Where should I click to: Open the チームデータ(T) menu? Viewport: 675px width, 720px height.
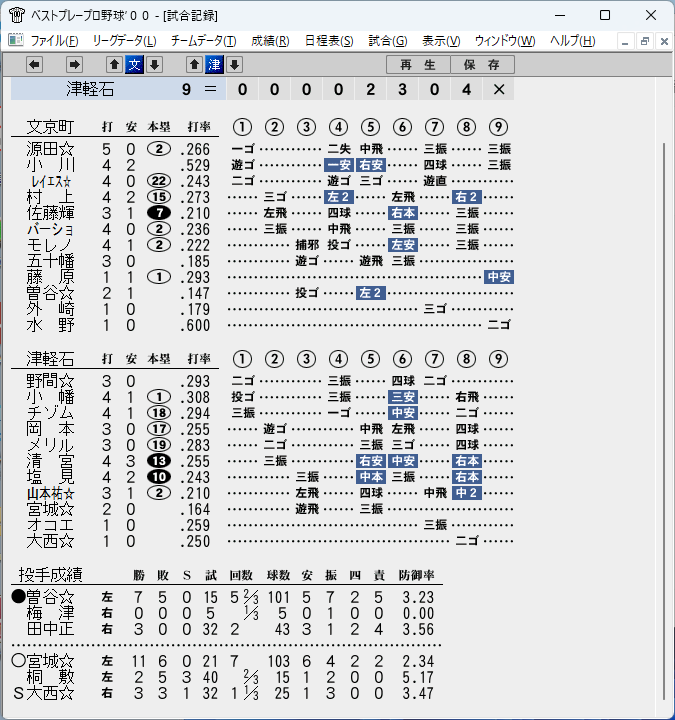click(x=204, y=41)
